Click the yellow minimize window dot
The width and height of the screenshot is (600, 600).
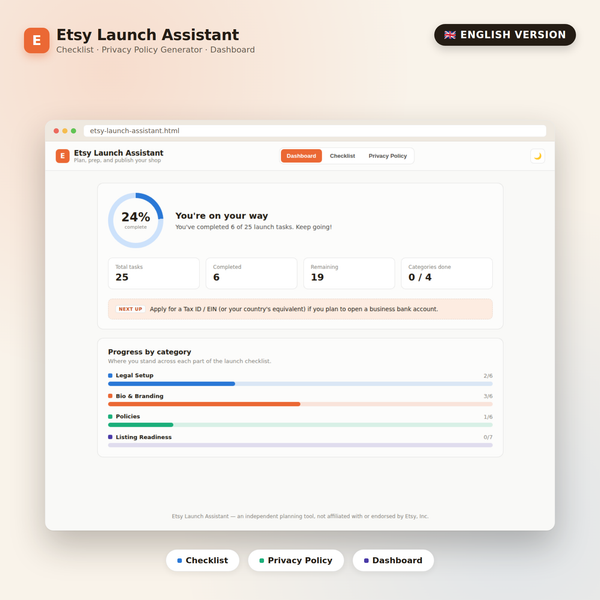click(65, 131)
